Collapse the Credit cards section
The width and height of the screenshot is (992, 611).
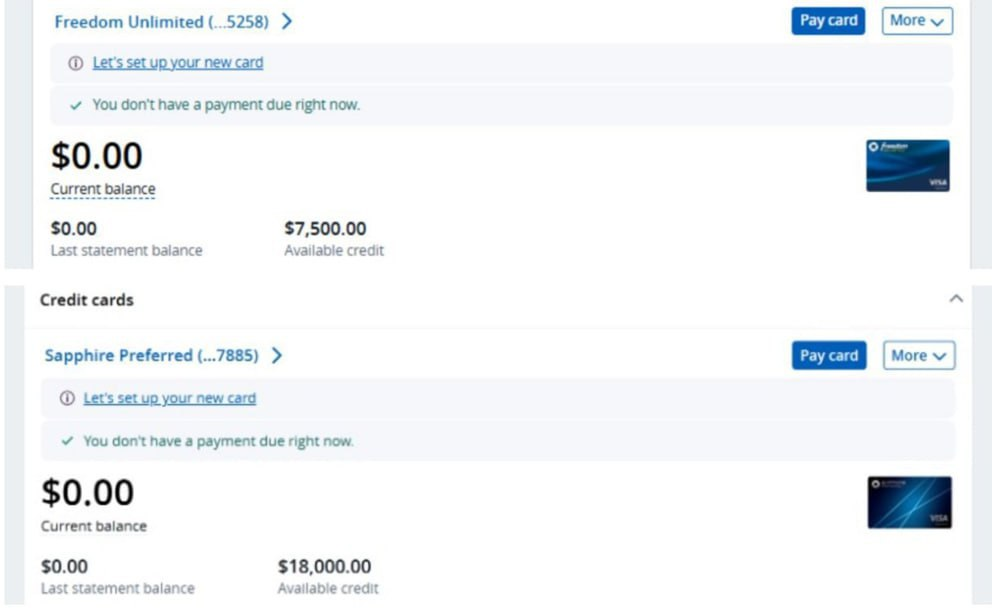(x=955, y=299)
